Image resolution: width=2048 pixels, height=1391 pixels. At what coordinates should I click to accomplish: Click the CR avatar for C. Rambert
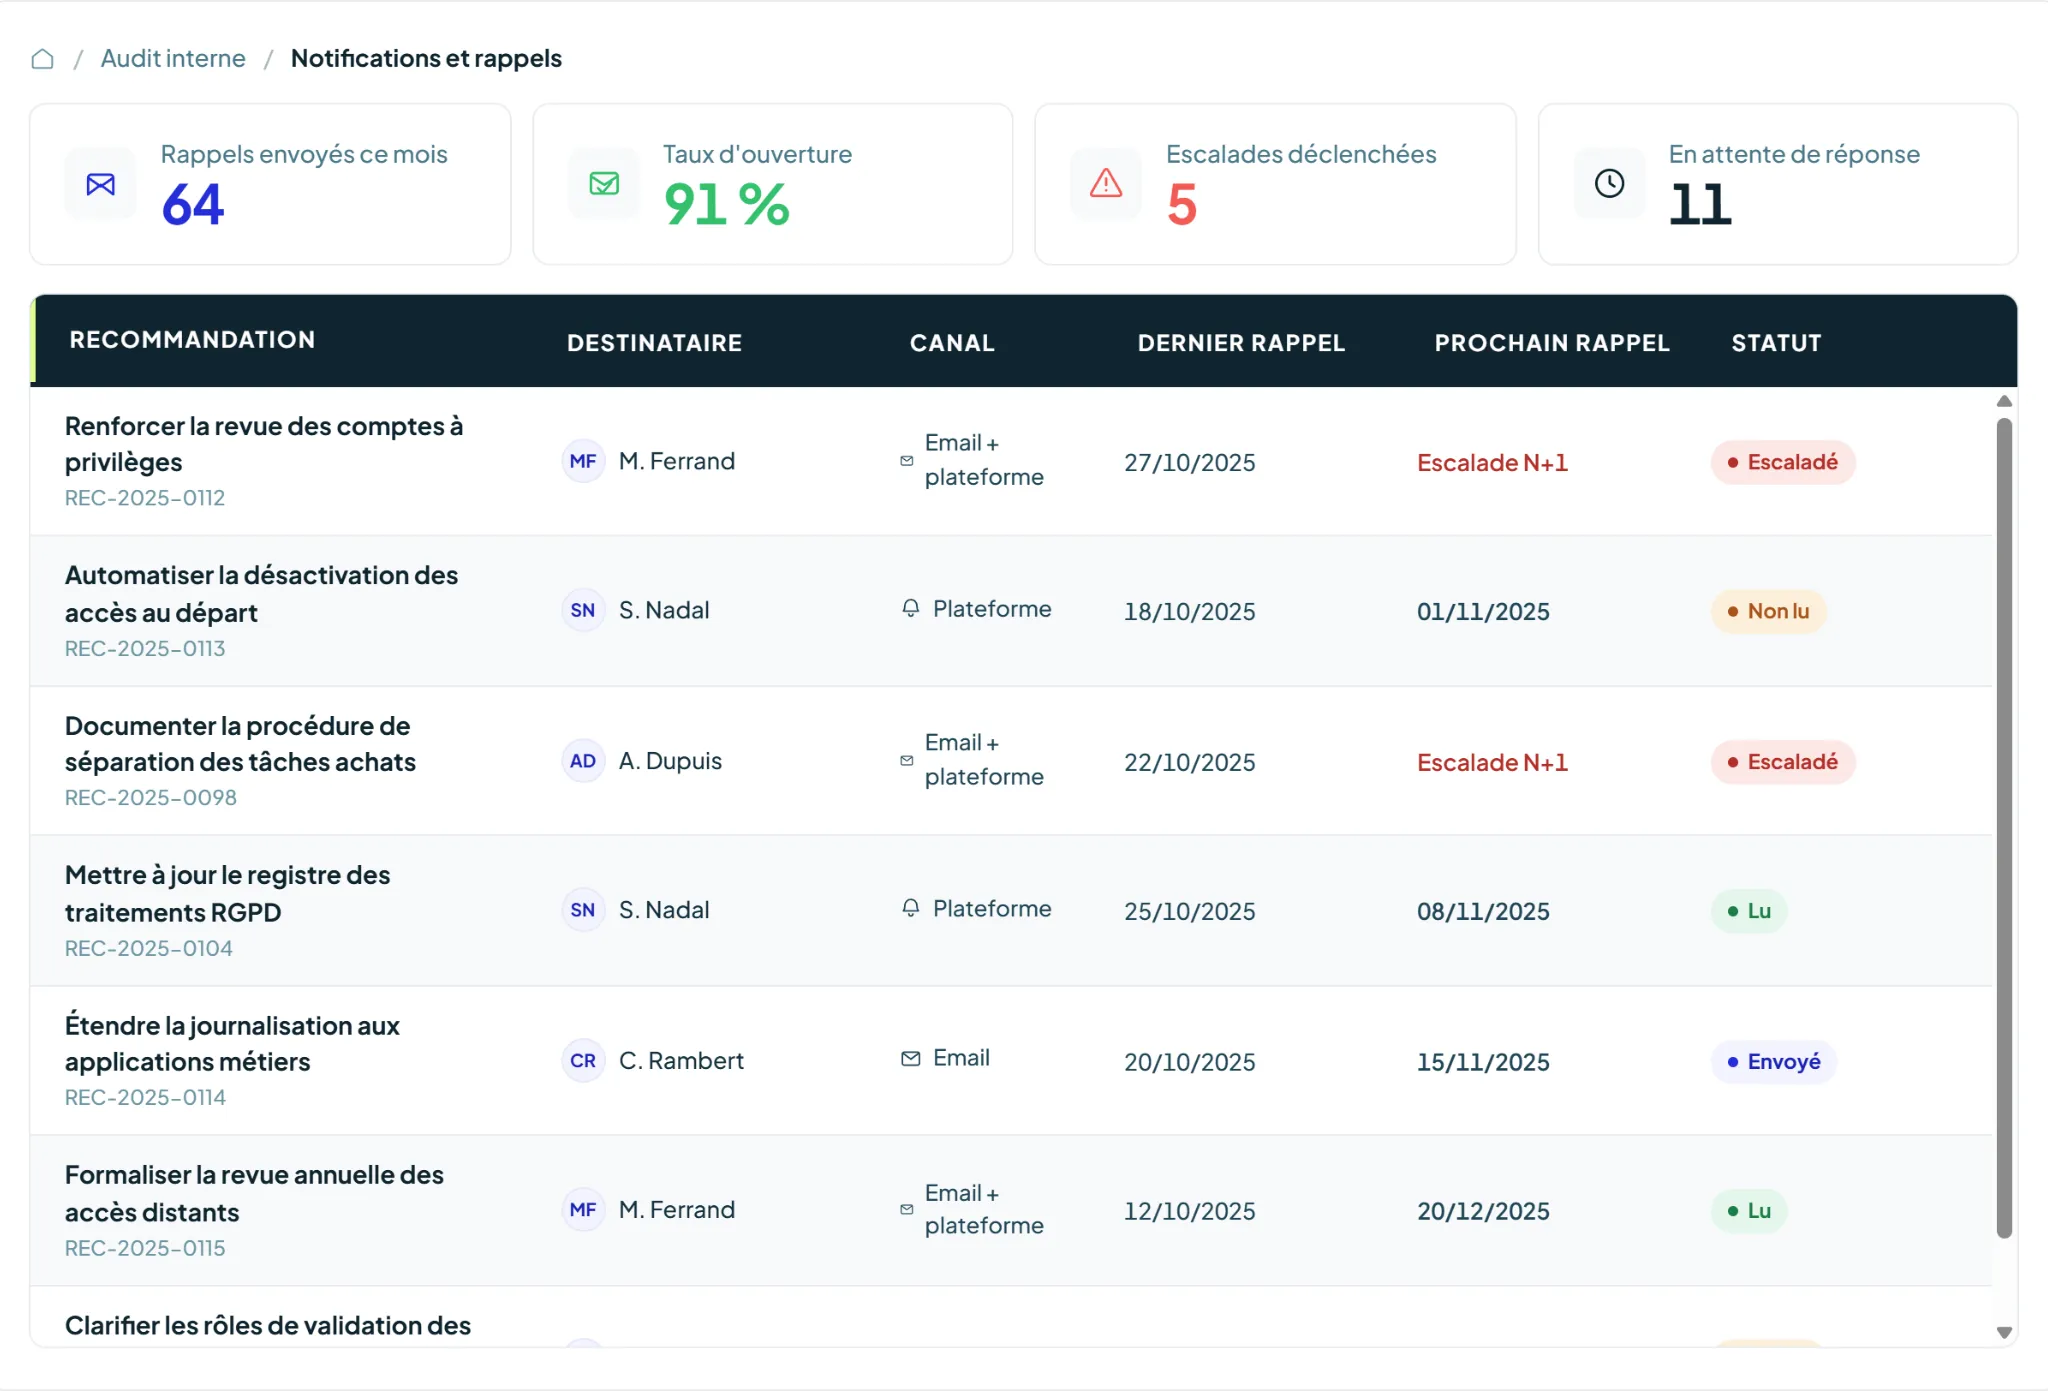(583, 1060)
